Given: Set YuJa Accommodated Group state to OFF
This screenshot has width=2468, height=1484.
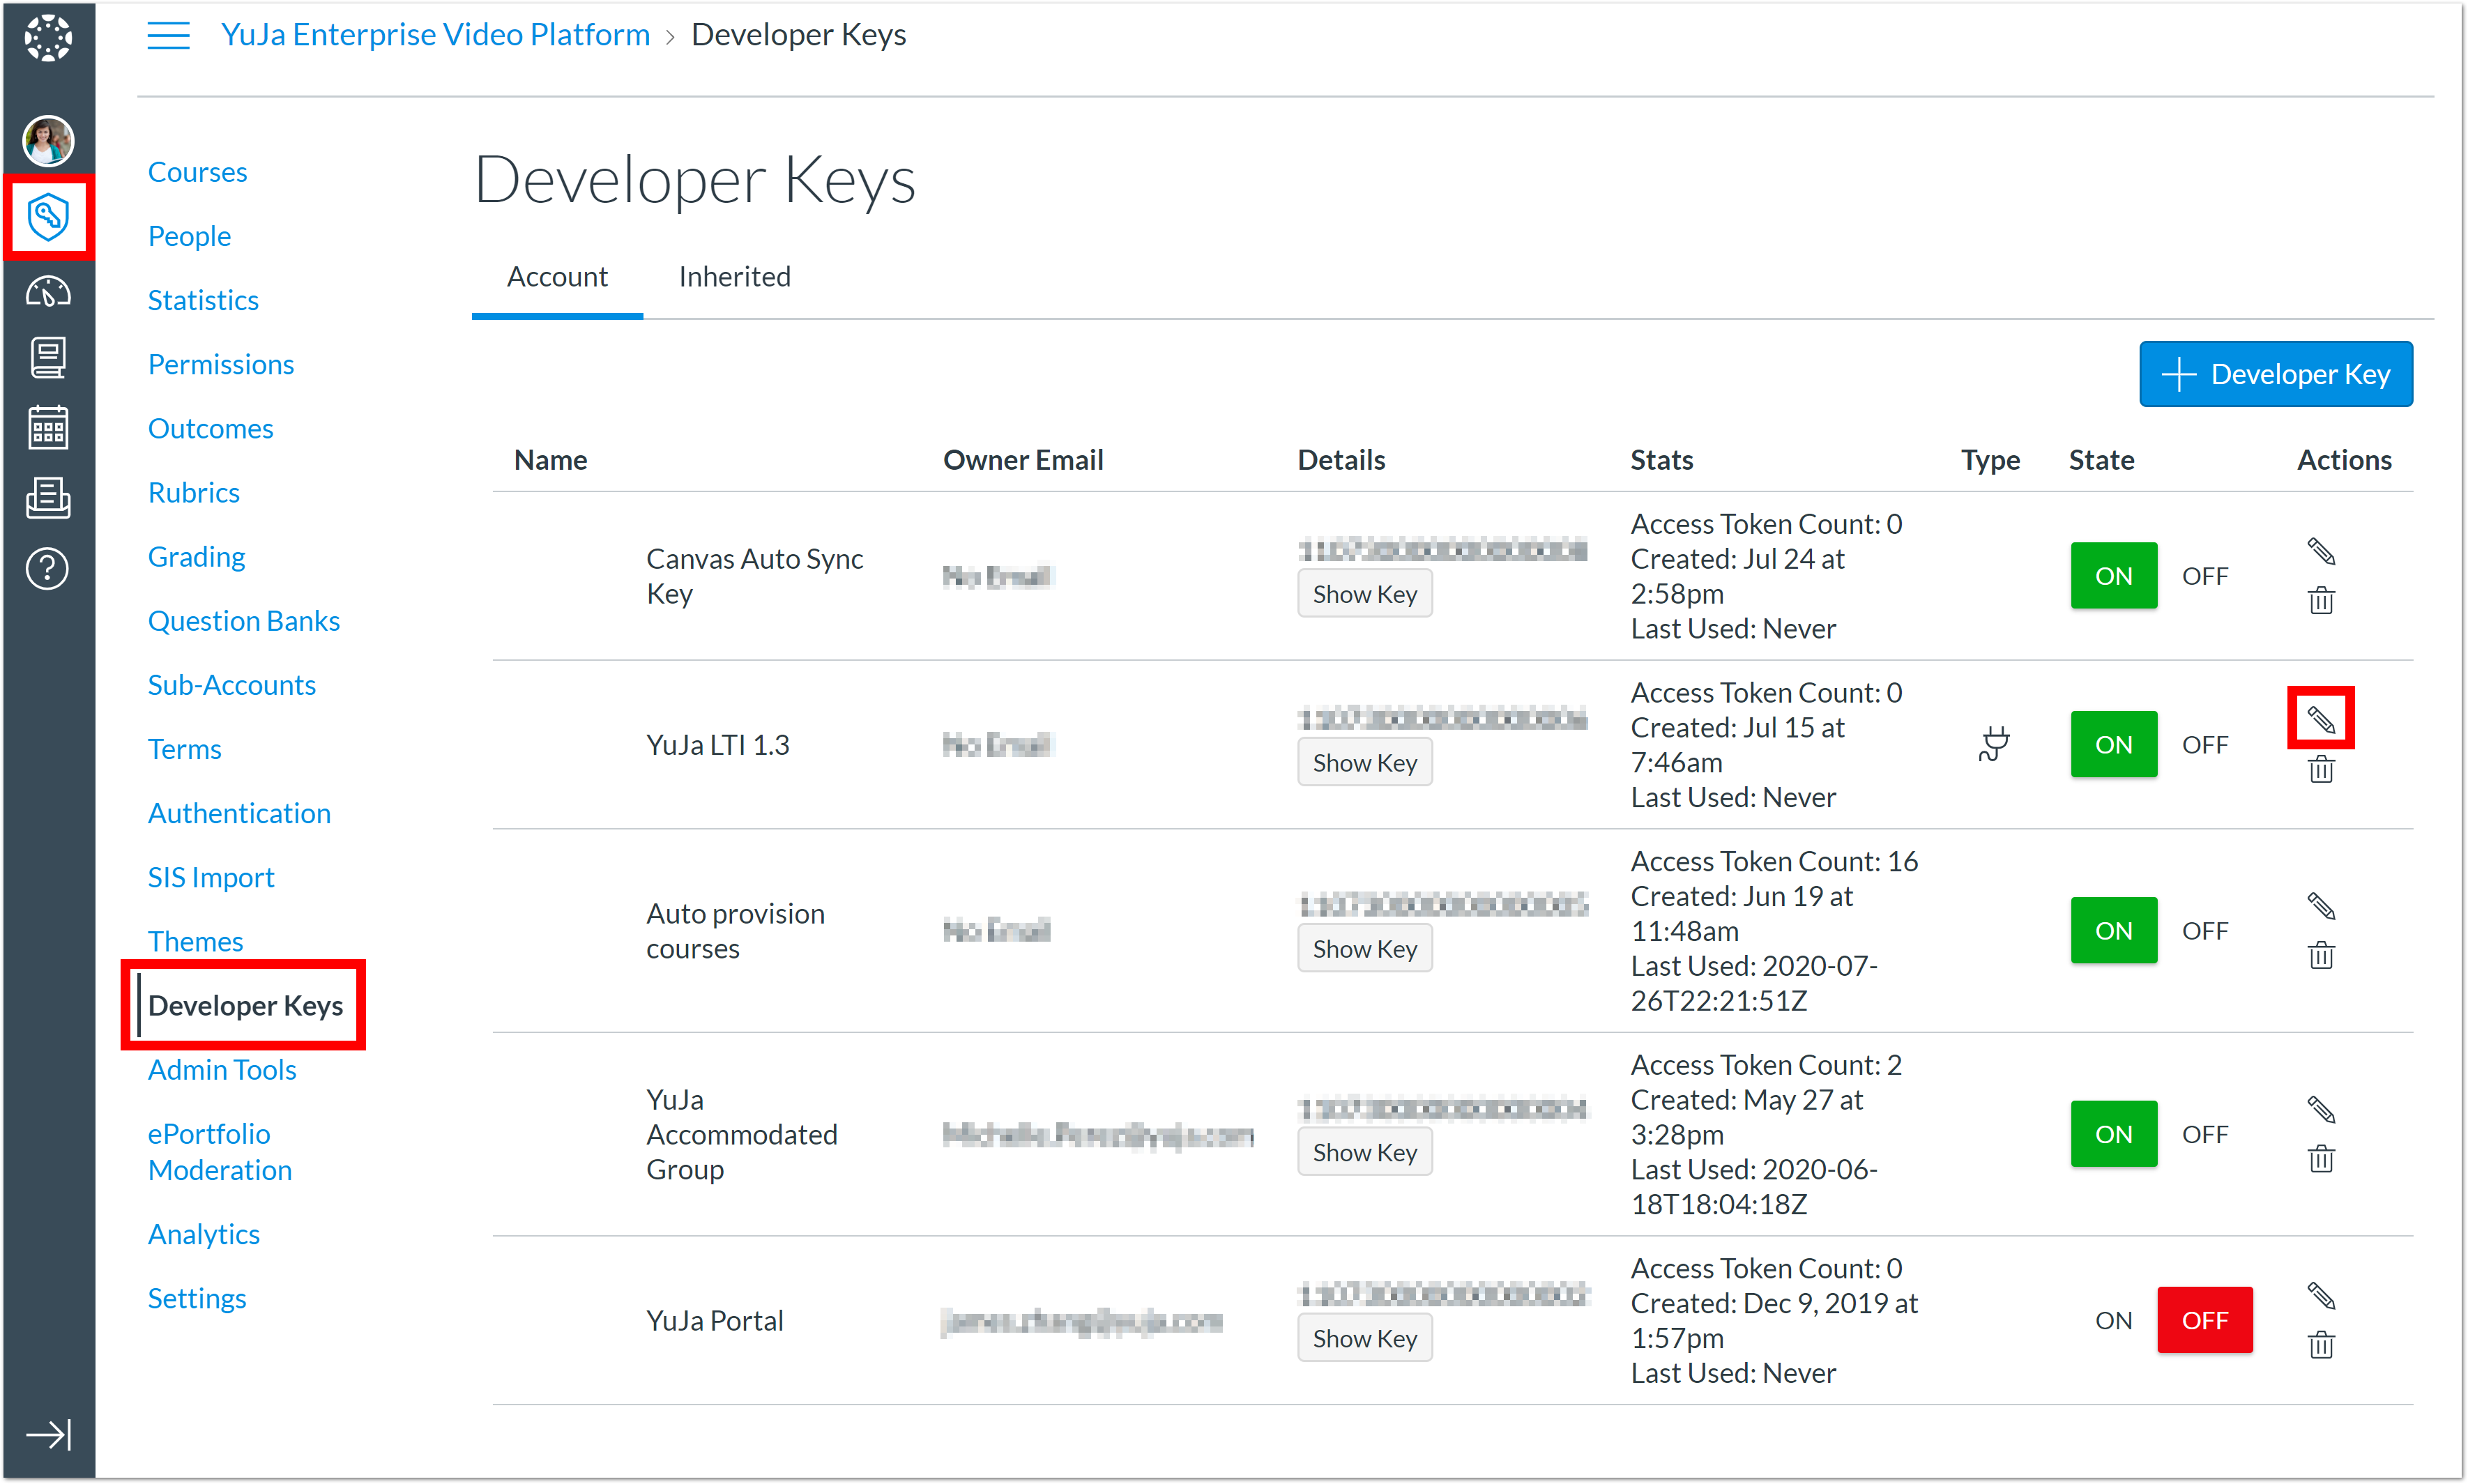Looking at the screenshot, I should coord(2204,1135).
